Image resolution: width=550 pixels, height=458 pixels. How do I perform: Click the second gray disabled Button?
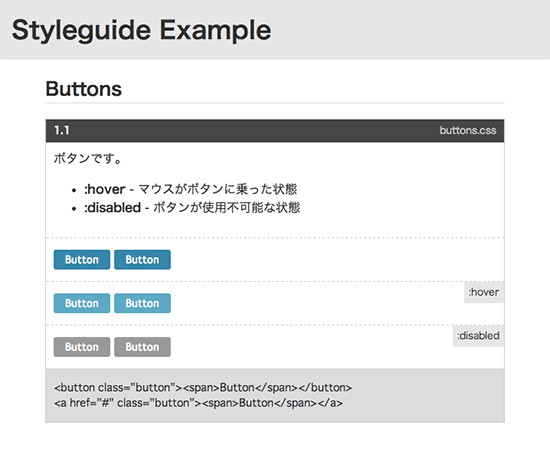pos(142,347)
